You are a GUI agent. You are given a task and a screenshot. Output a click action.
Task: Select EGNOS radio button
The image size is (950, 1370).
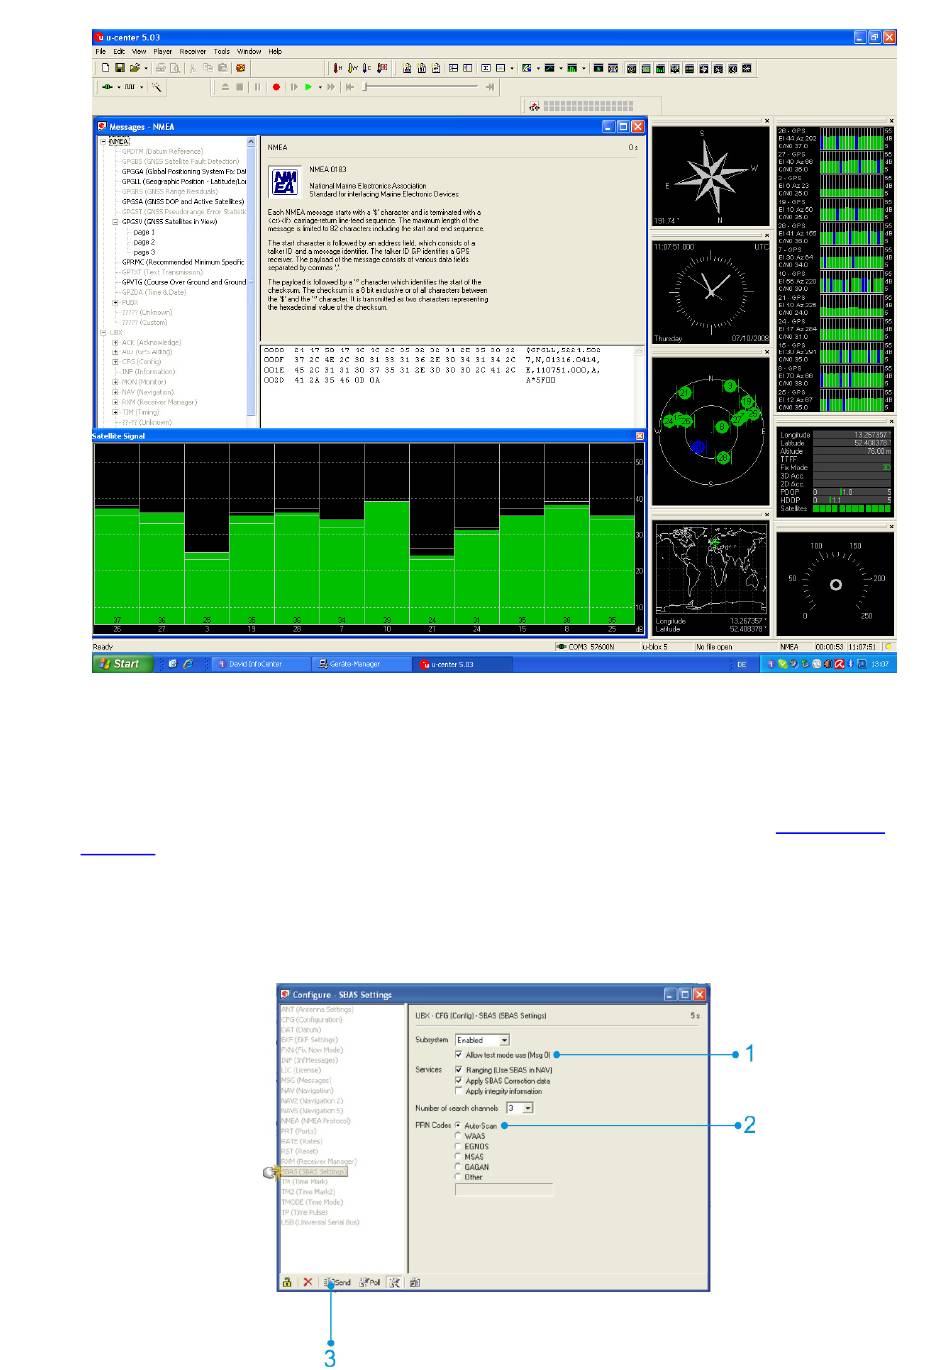click(459, 1147)
